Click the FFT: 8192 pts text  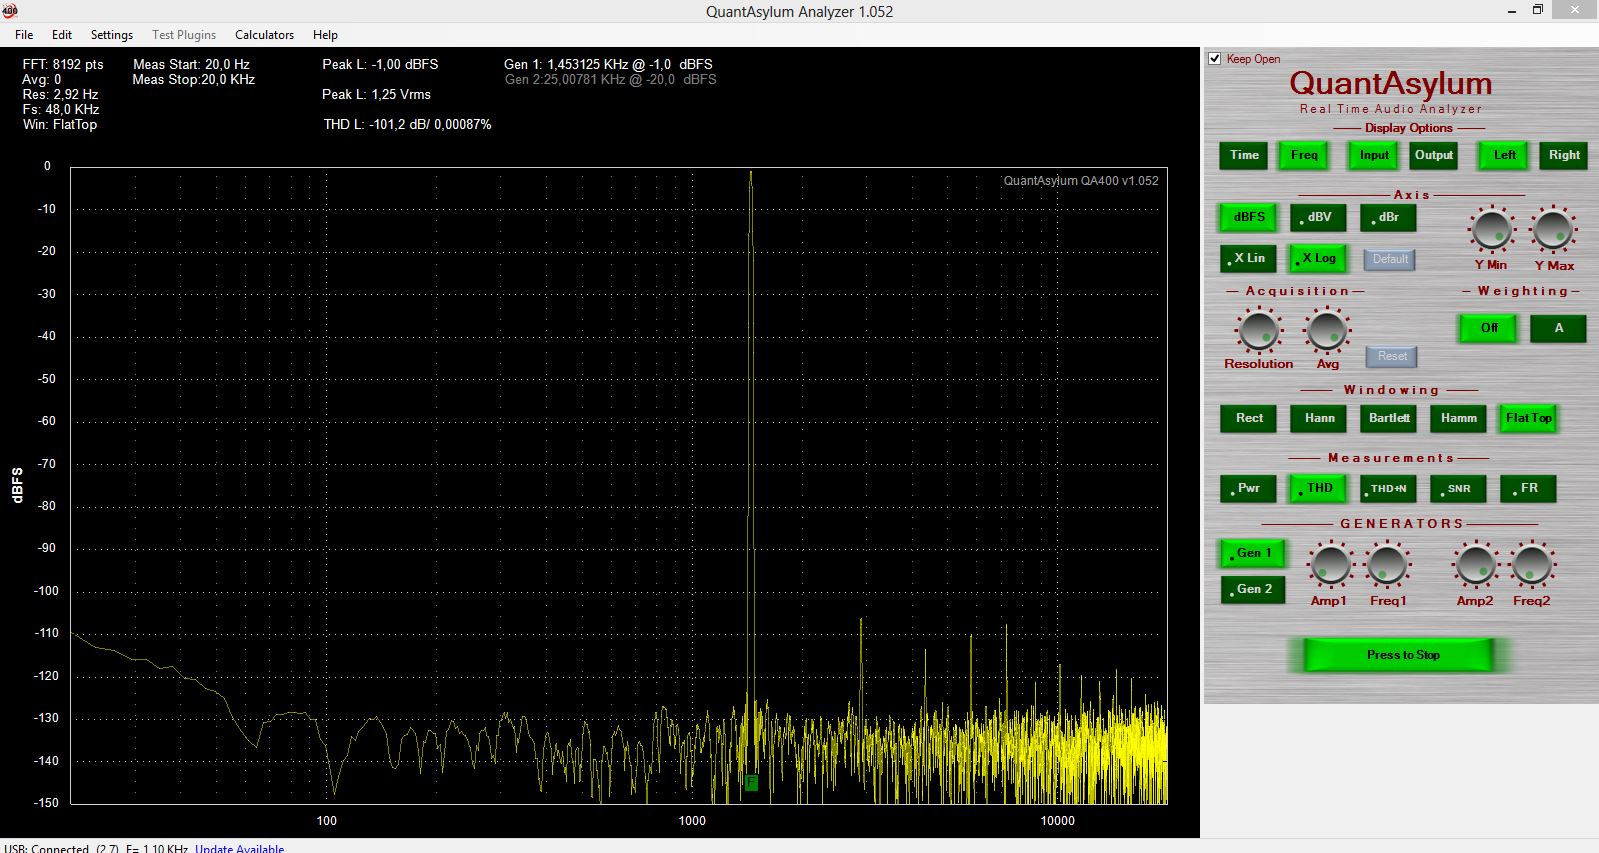tap(63, 64)
